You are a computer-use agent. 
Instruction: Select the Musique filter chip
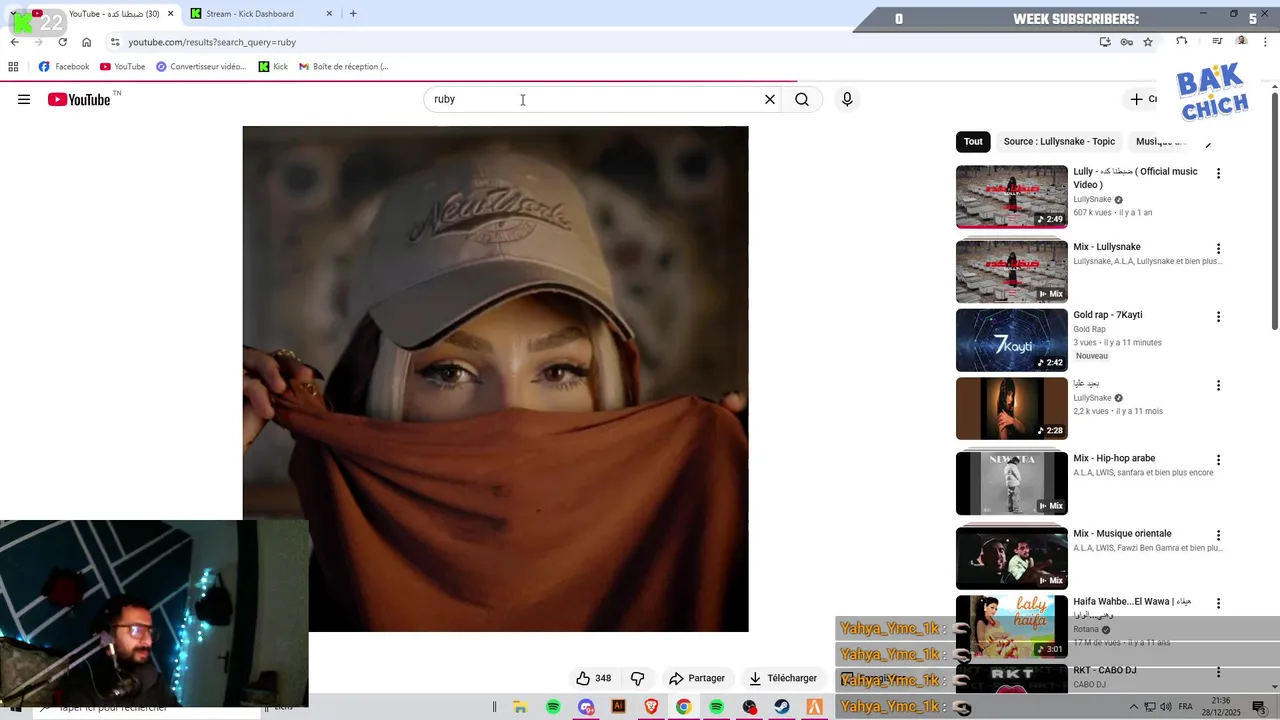tap(1160, 142)
